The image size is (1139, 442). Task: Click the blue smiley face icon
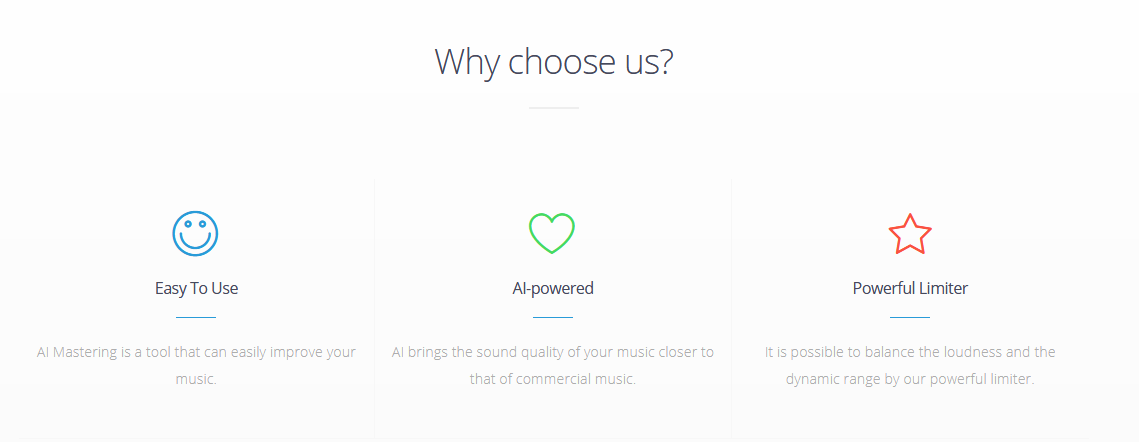[195, 234]
